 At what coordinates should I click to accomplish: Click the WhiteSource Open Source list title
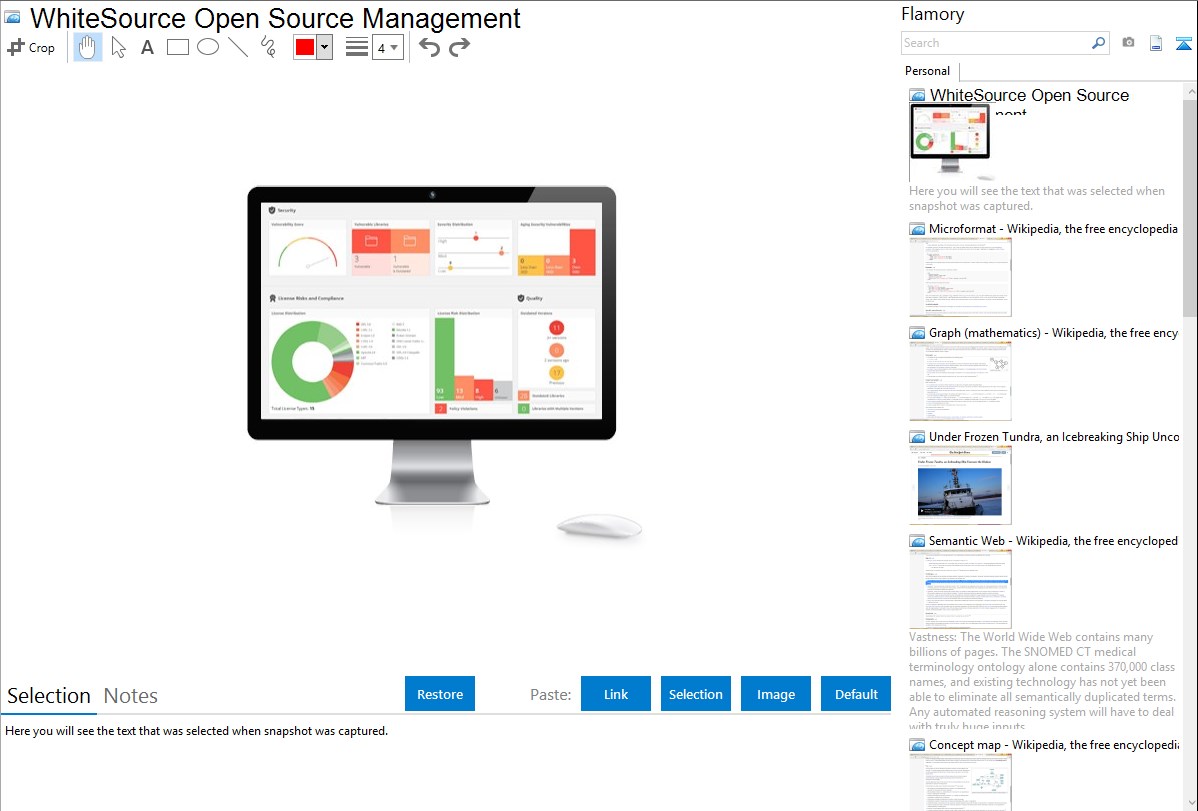pyautogui.click(x=1029, y=95)
